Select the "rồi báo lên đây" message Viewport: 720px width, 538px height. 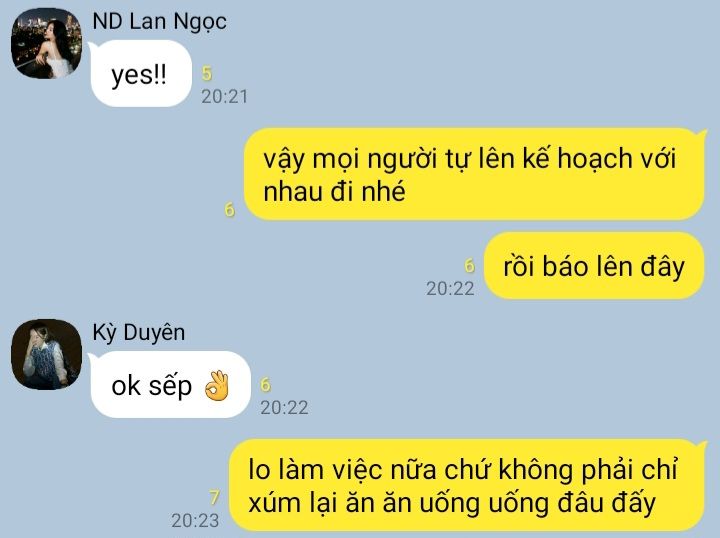(x=594, y=266)
